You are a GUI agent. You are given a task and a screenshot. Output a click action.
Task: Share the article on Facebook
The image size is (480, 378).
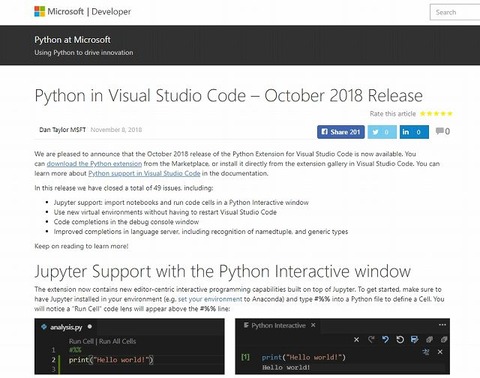coord(341,132)
